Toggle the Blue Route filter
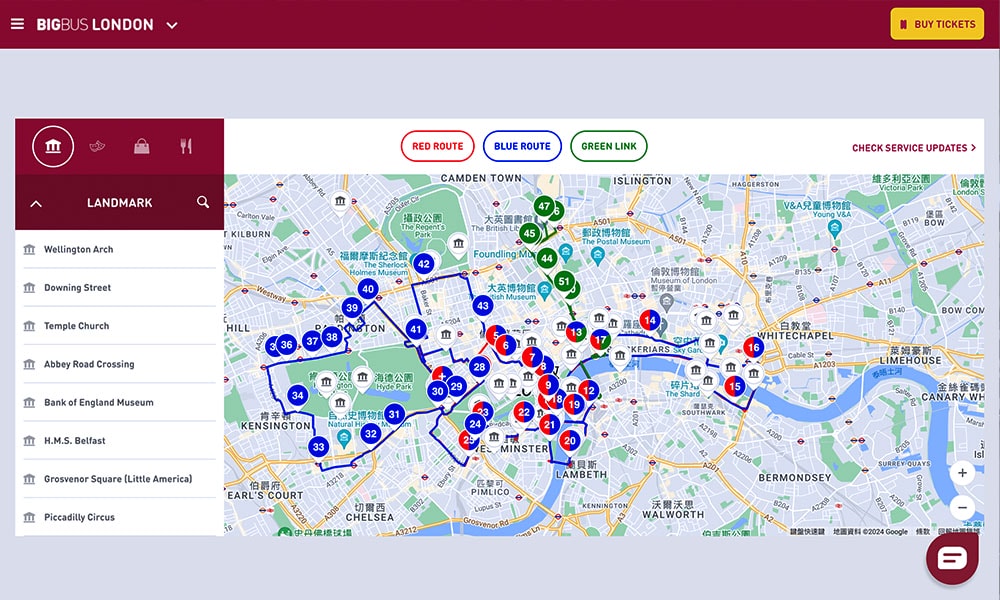This screenshot has width=1000, height=600. [522, 146]
